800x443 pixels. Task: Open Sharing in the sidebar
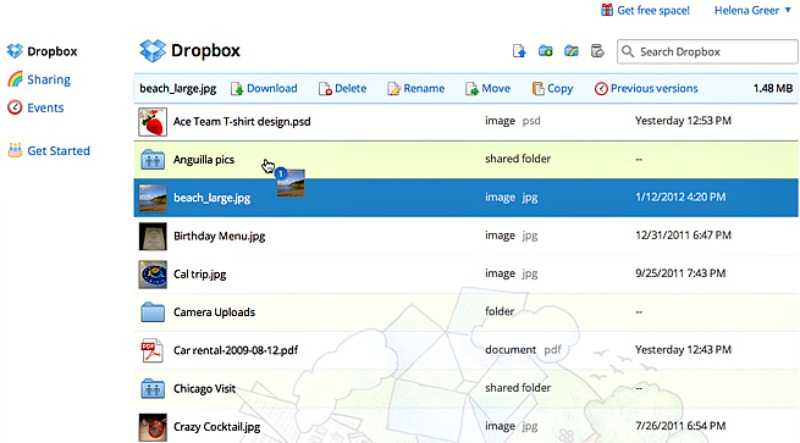tap(48, 79)
